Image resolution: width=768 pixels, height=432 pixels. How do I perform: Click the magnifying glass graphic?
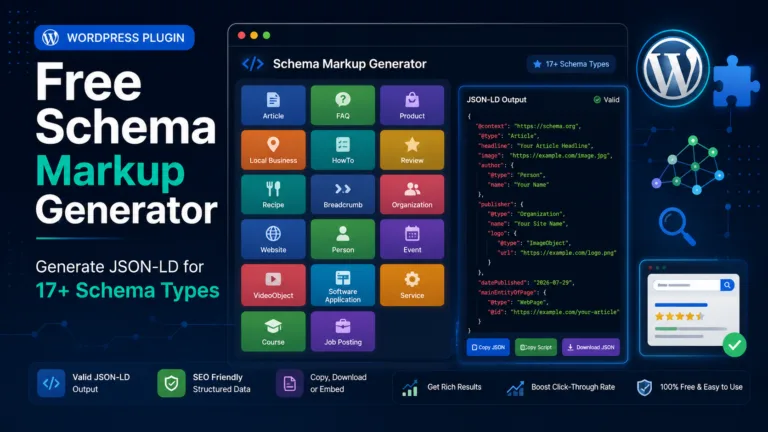677,226
